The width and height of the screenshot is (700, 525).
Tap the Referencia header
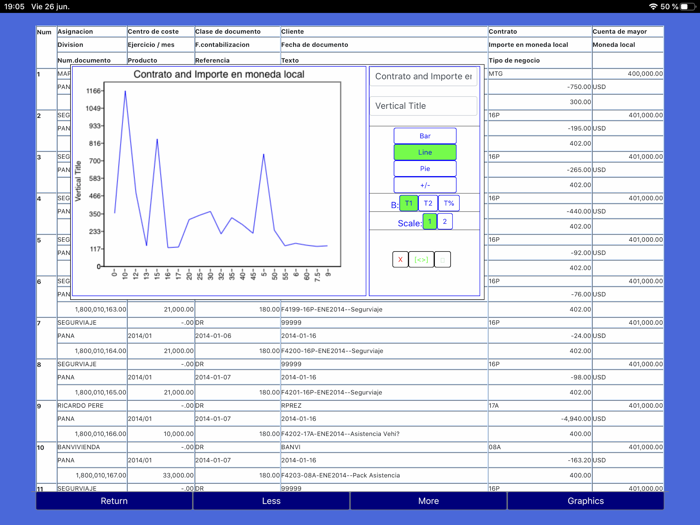238,60
